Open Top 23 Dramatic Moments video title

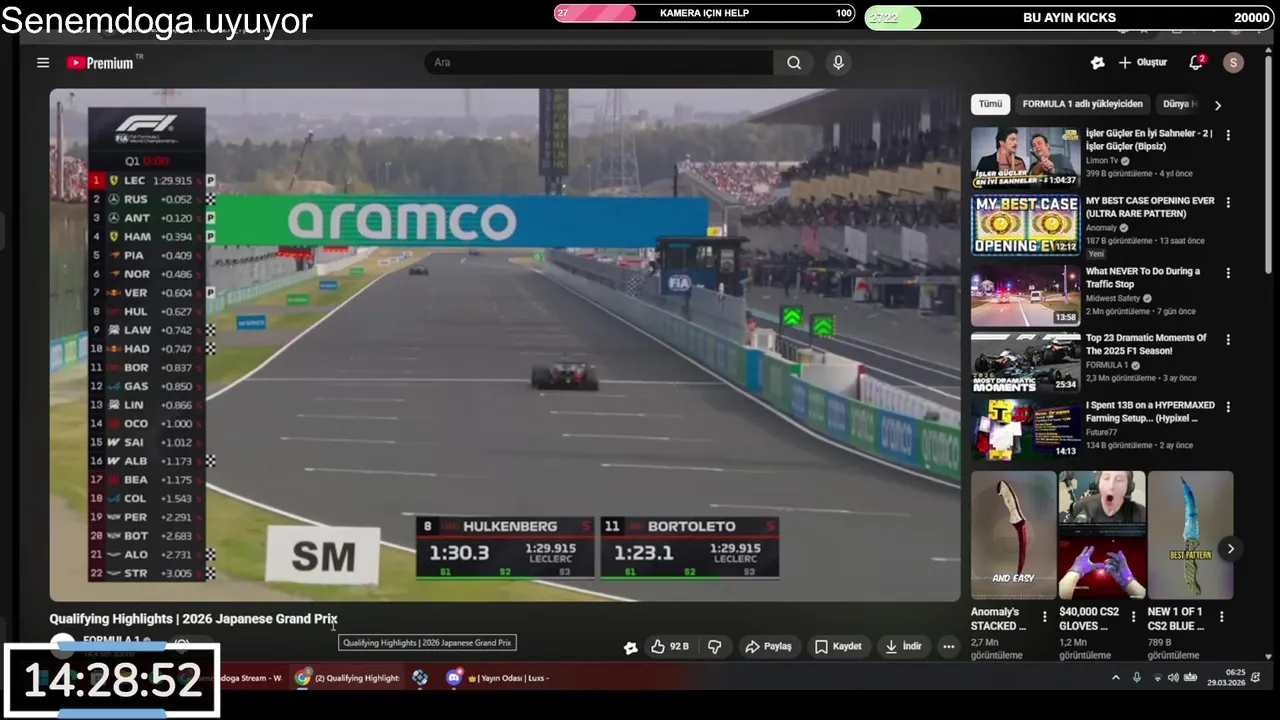[1146, 344]
